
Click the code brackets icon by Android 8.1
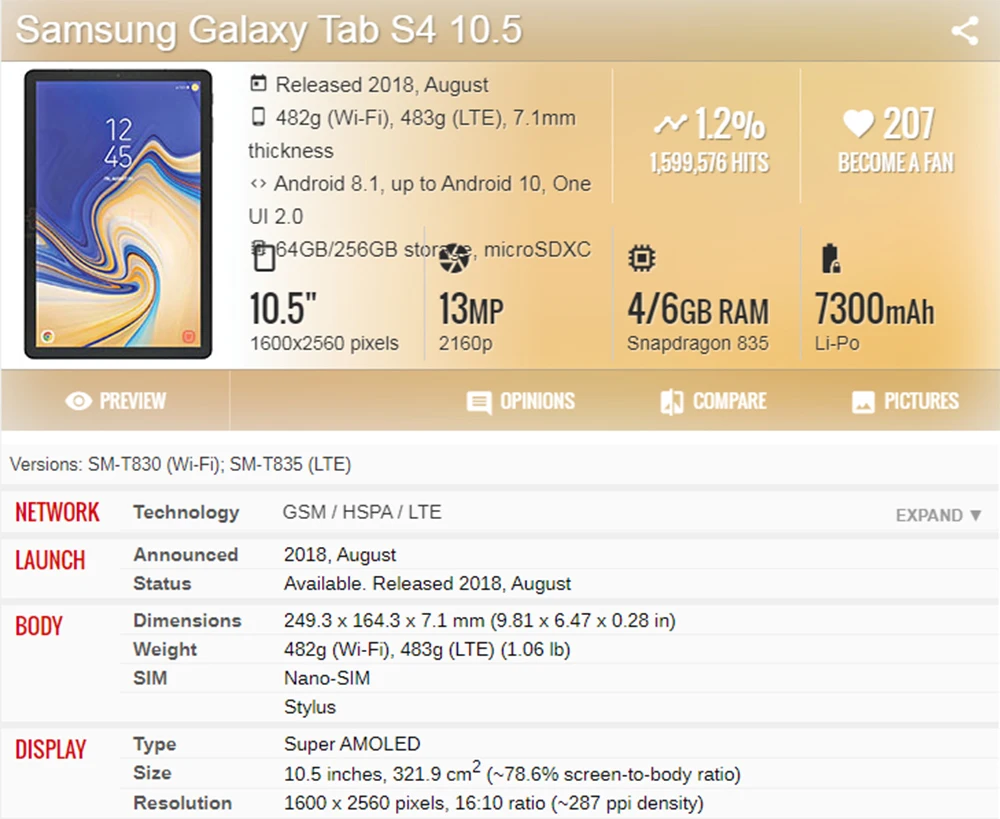coord(258,184)
